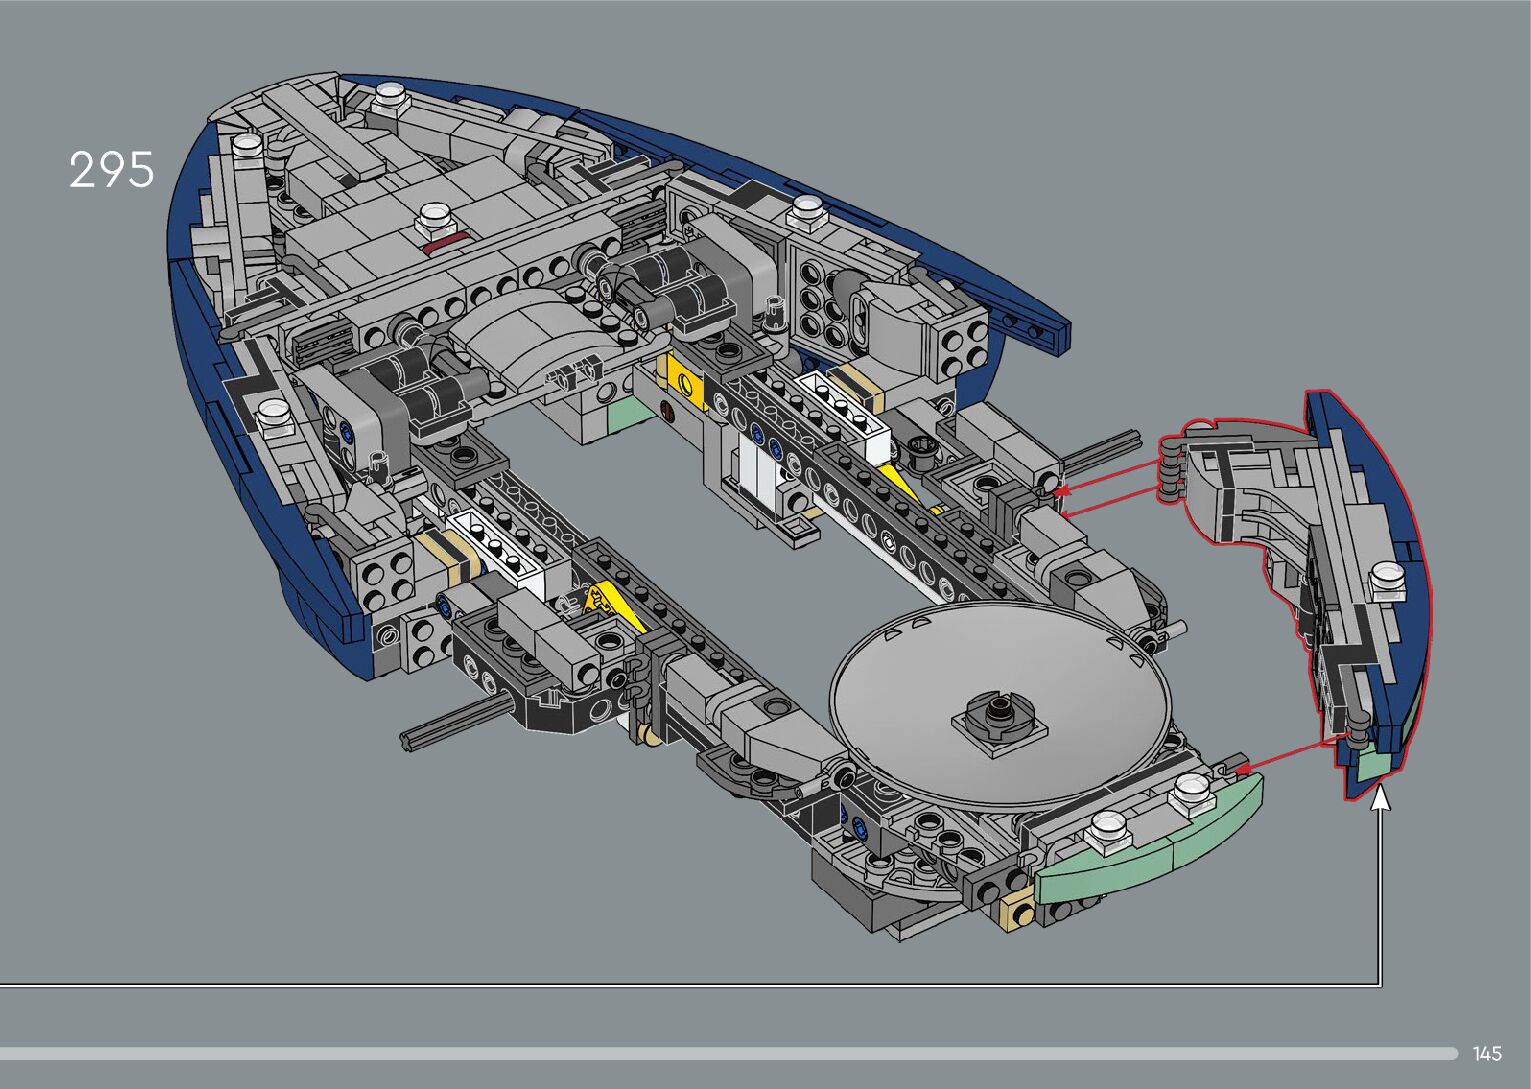This screenshot has height=1089, width=1531.
Task: Click the dark red tile on the top deck
Action: pyautogui.click(x=445, y=244)
